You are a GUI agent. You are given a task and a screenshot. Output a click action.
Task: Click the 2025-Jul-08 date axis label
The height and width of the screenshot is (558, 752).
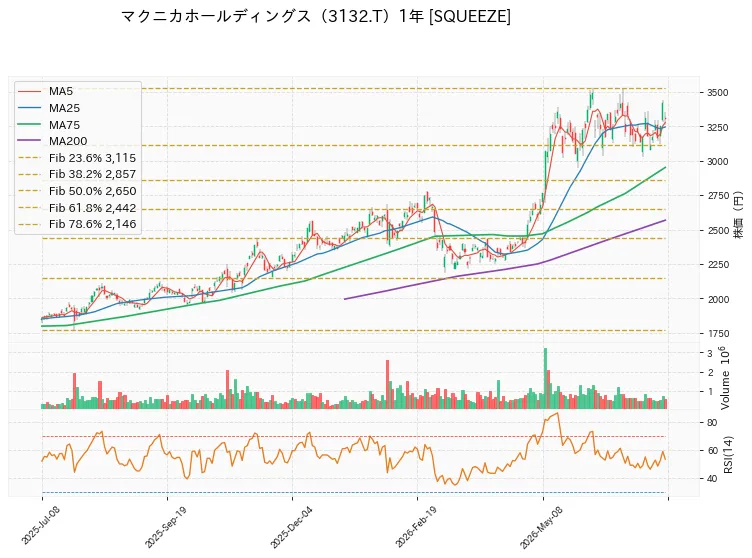41,525
